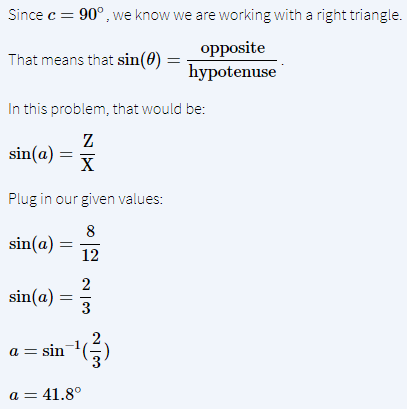Click the 2/3 fraction inside parentheses
Screen dimensions: 407x409
click(96, 350)
